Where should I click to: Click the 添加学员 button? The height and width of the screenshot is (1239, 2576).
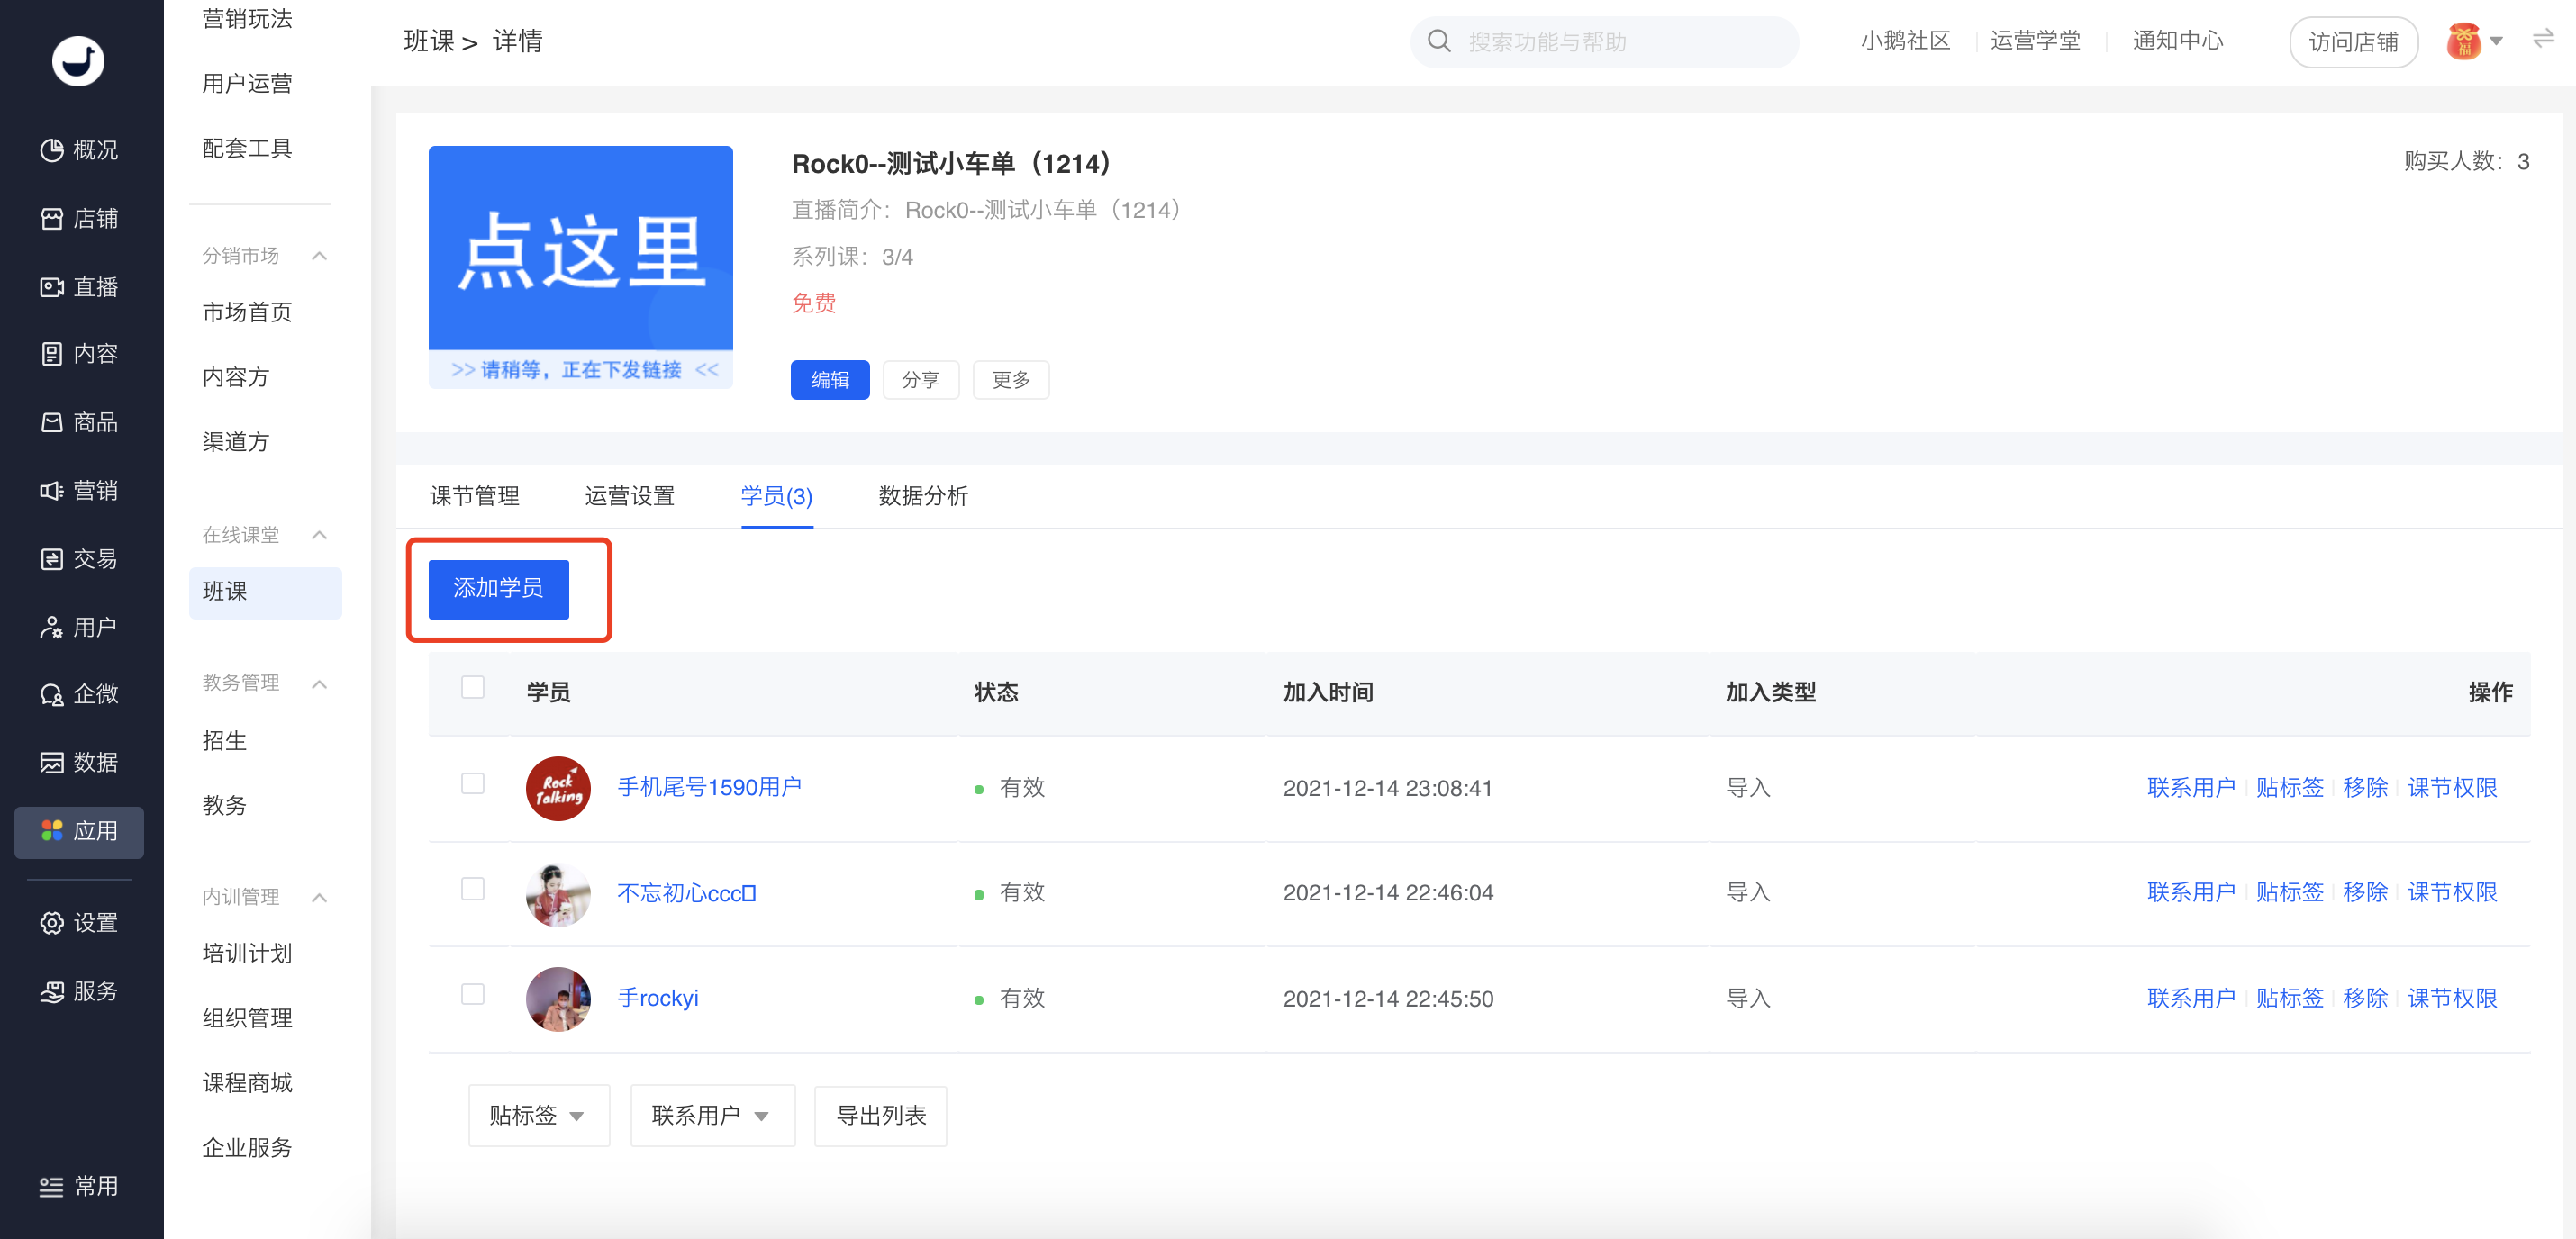tap(498, 588)
